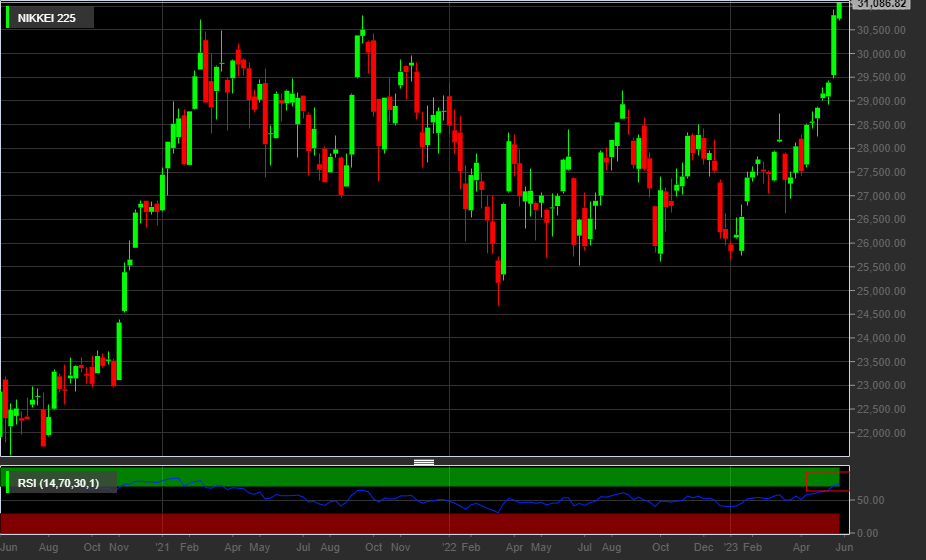Click the 29,500.00 price axis label
Screen dimensions: 926x560
pos(881,77)
